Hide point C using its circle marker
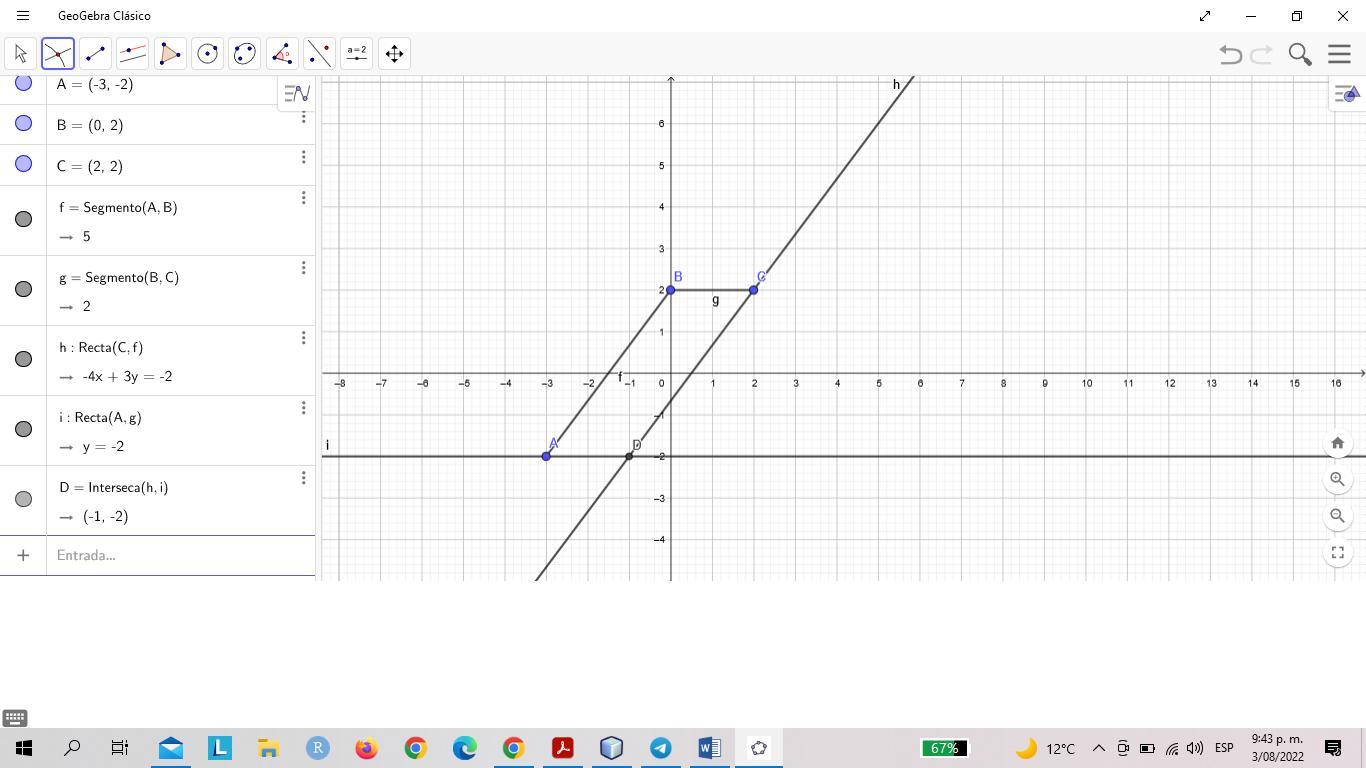 pos(23,164)
